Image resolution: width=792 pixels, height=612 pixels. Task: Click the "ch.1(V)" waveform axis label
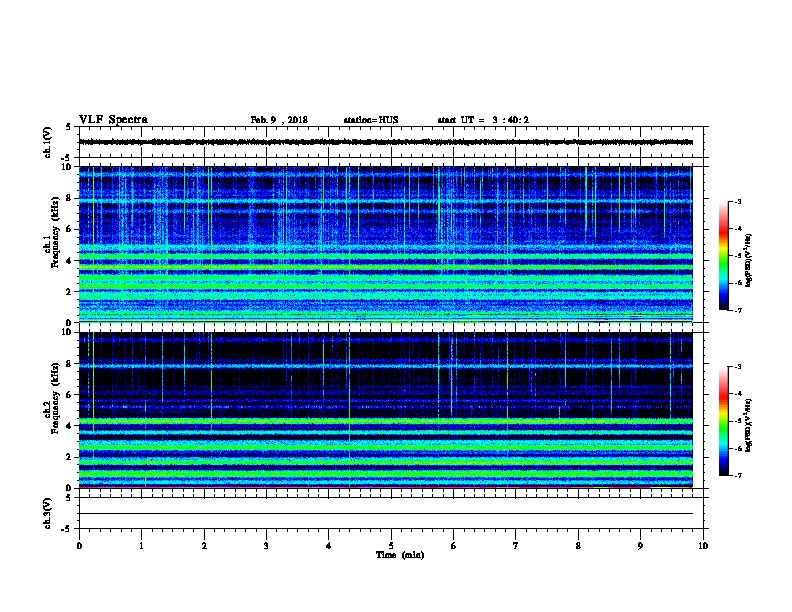47,142
